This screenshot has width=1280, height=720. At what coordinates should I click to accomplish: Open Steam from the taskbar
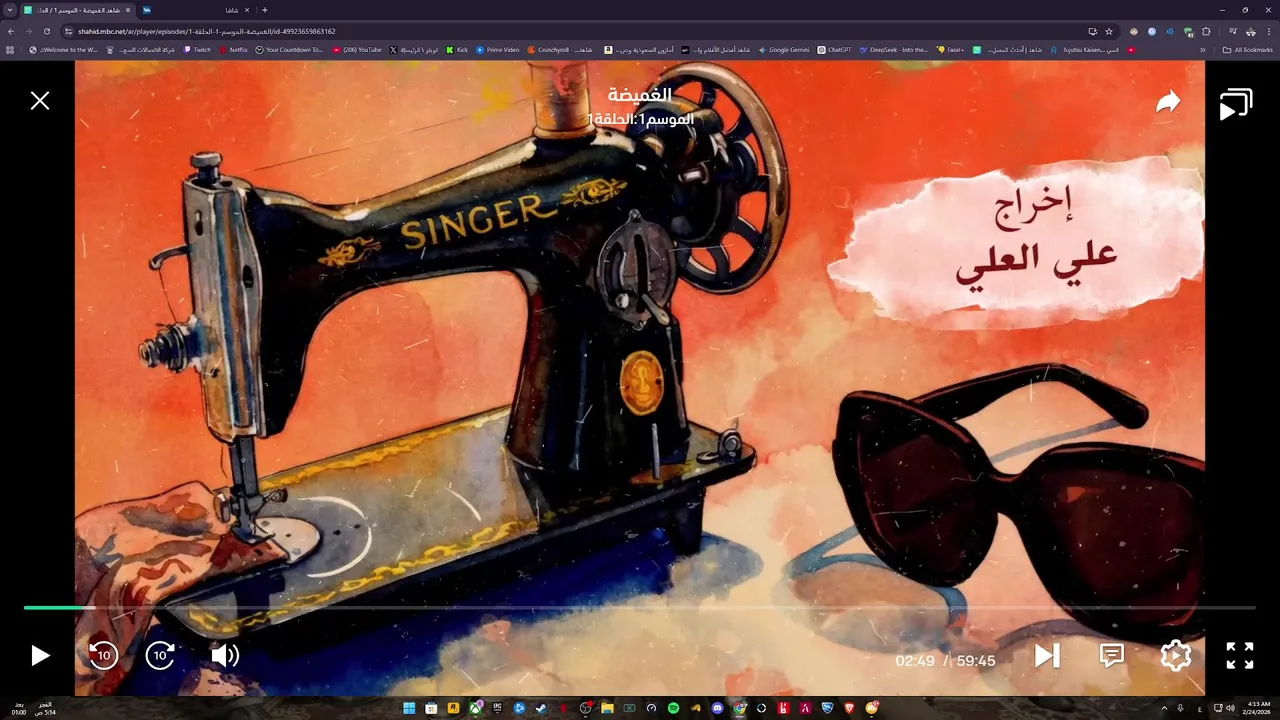(x=541, y=708)
